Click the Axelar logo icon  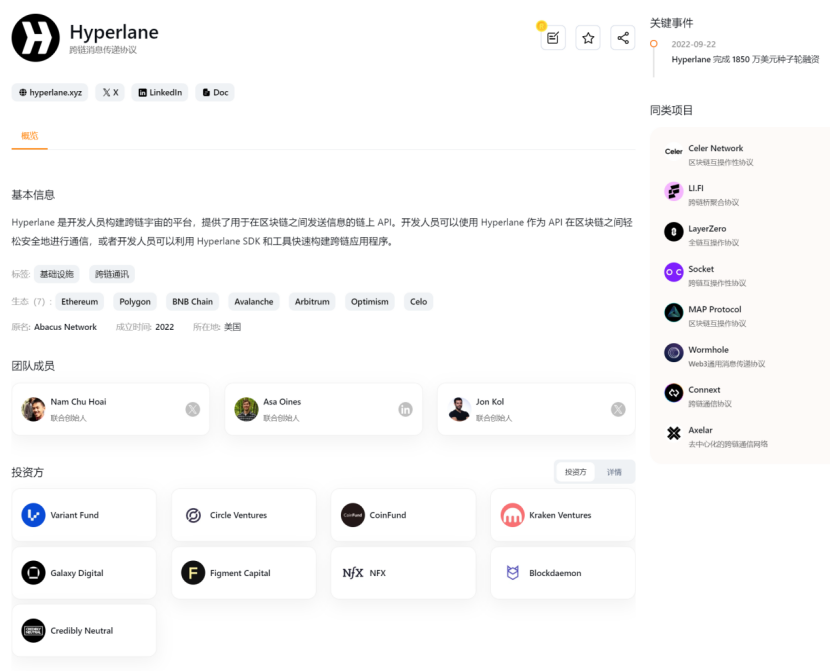coord(674,433)
